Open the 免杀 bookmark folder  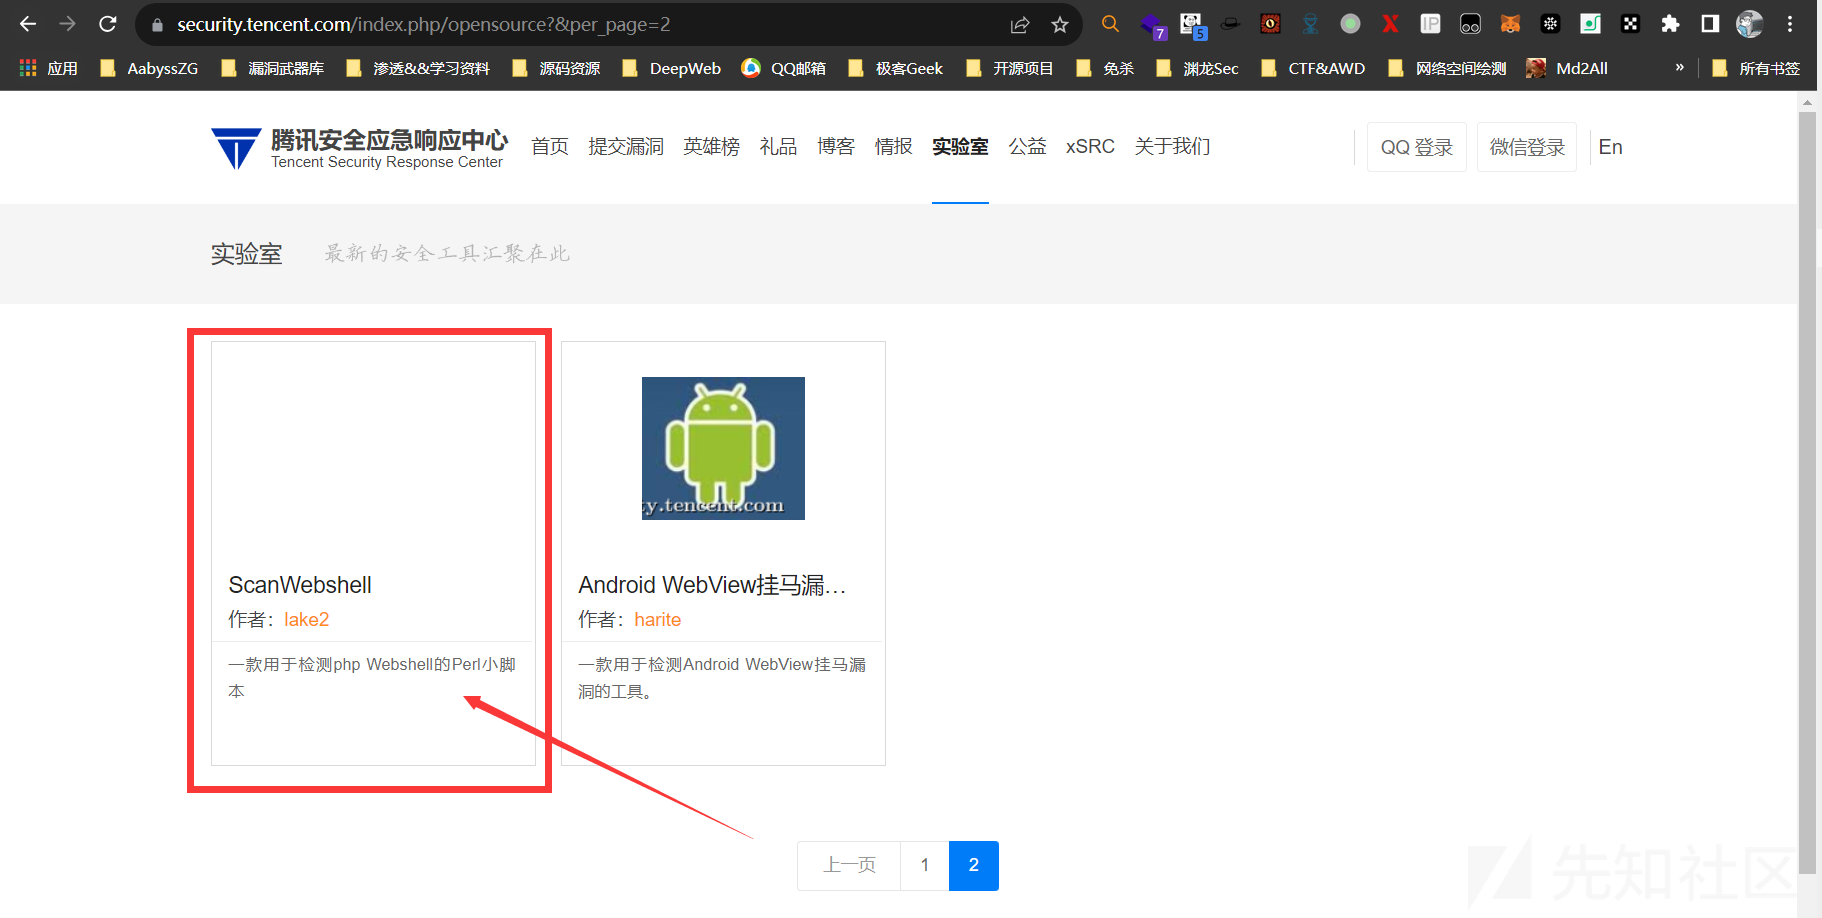[1104, 68]
